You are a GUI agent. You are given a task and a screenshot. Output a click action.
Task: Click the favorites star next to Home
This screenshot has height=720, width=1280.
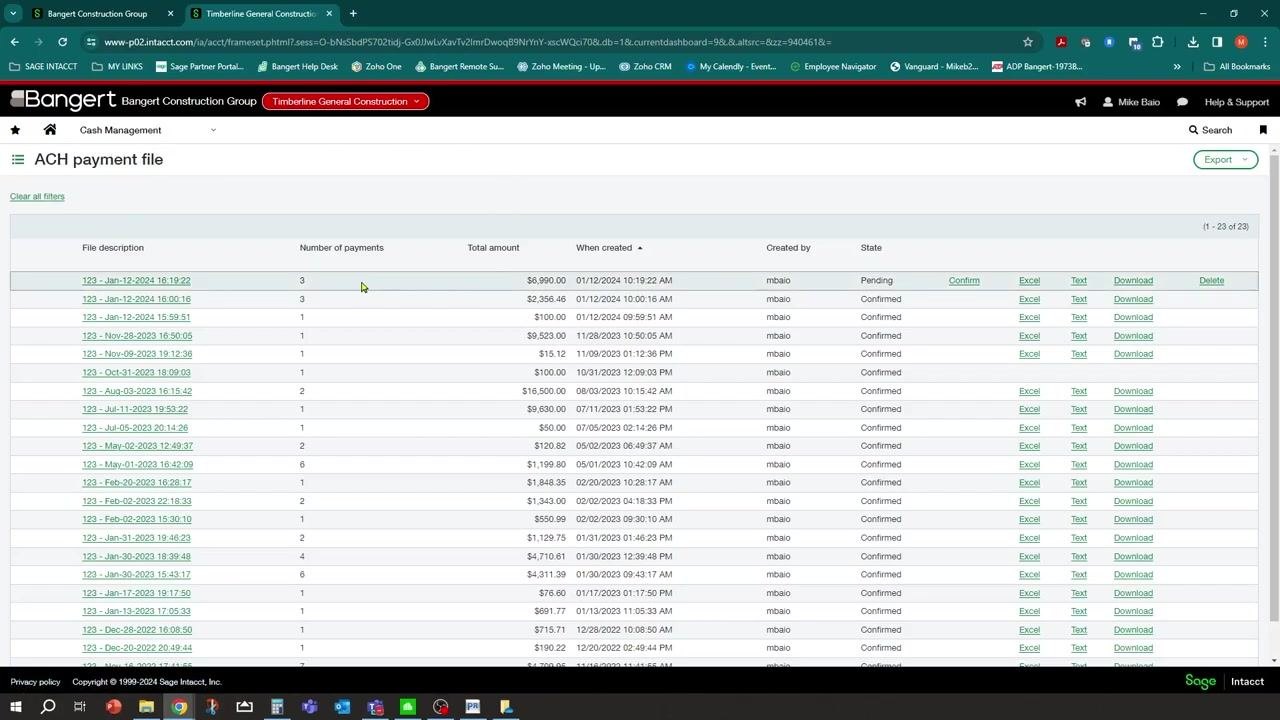coord(15,130)
